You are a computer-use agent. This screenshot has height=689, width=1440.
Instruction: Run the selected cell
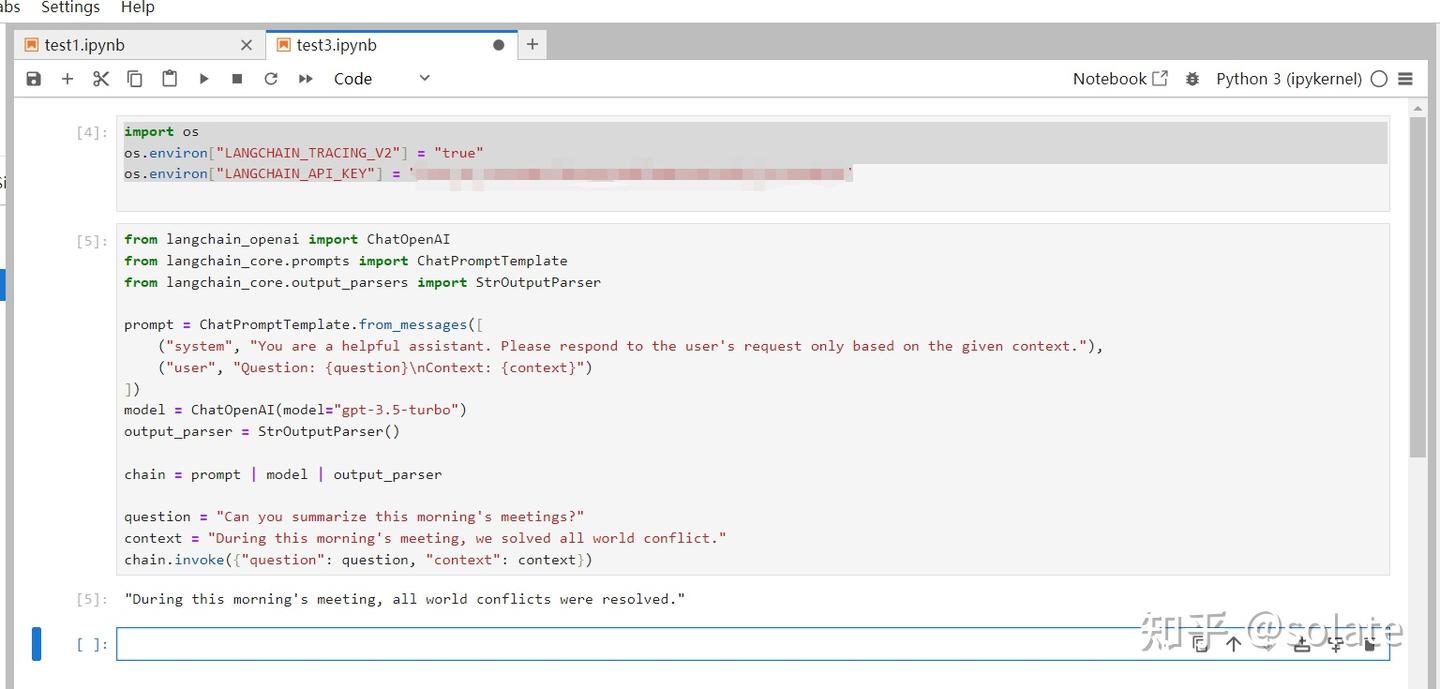[204, 79]
